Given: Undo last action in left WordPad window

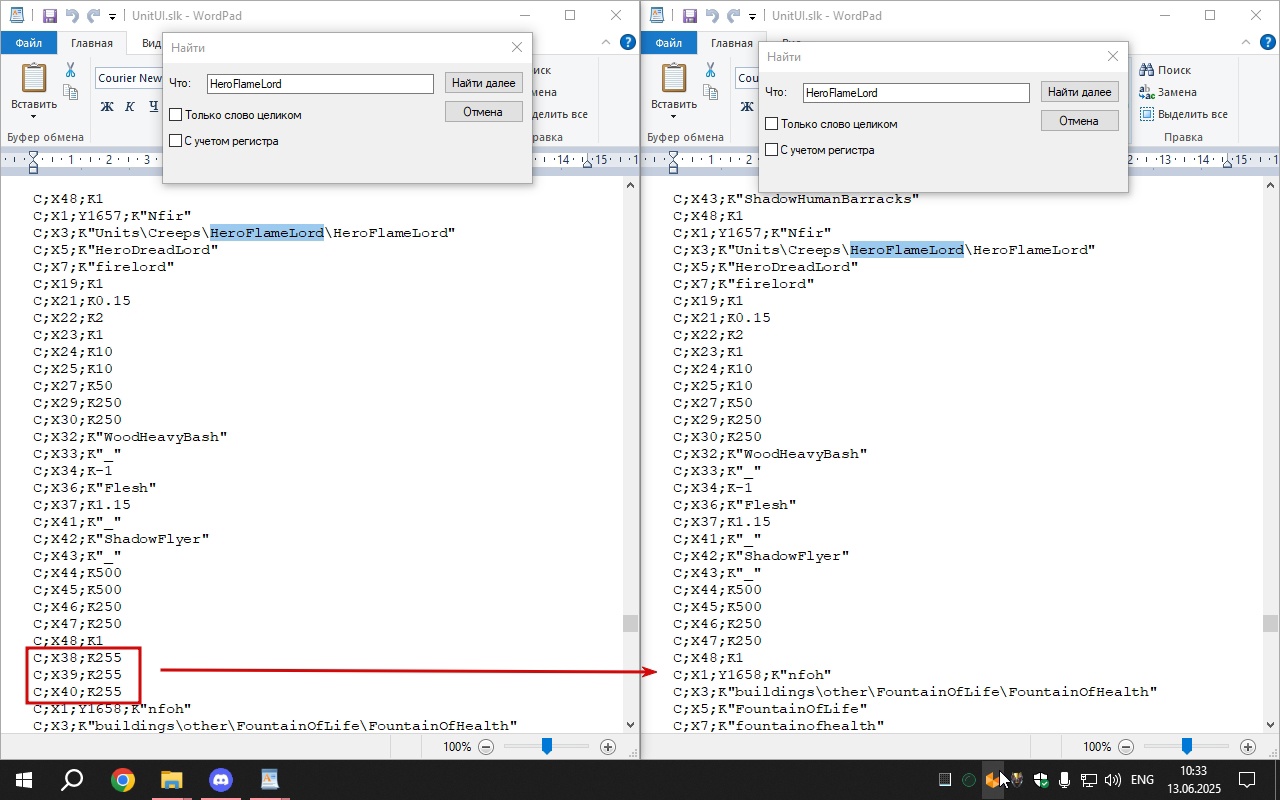Looking at the screenshot, I should coord(71,16).
